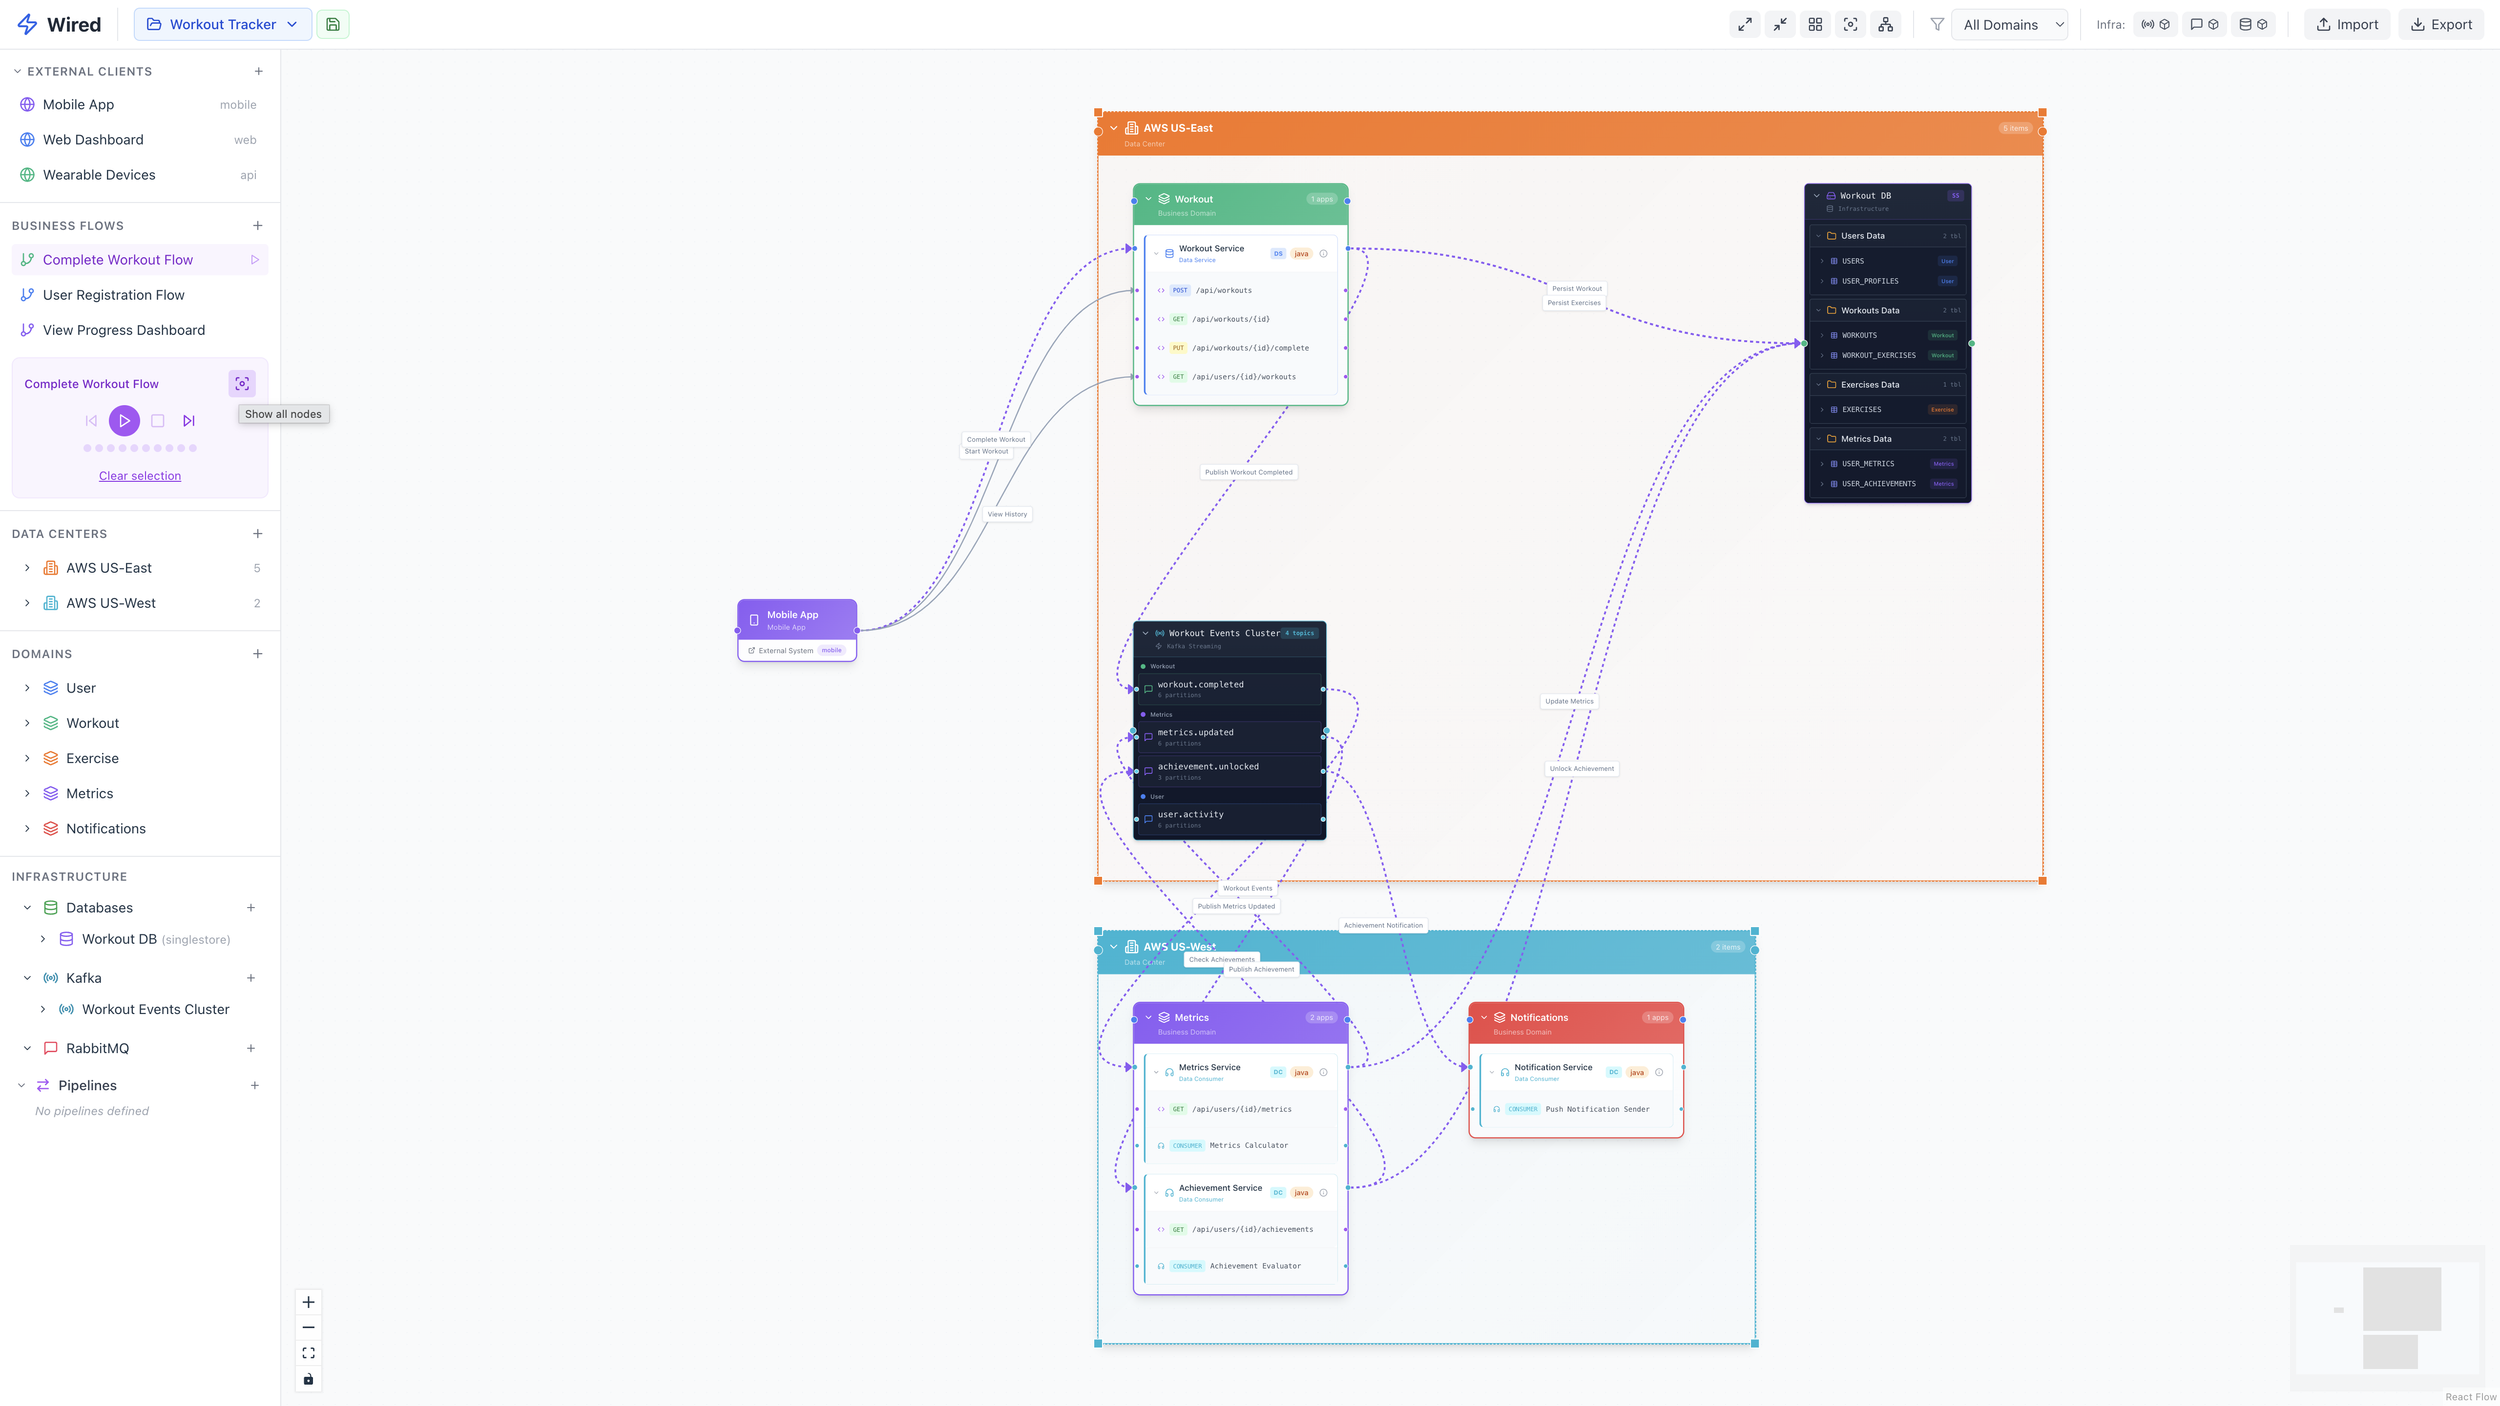Click the expand all nodes icon
This screenshot has width=2500, height=1406.
(x=1745, y=25)
